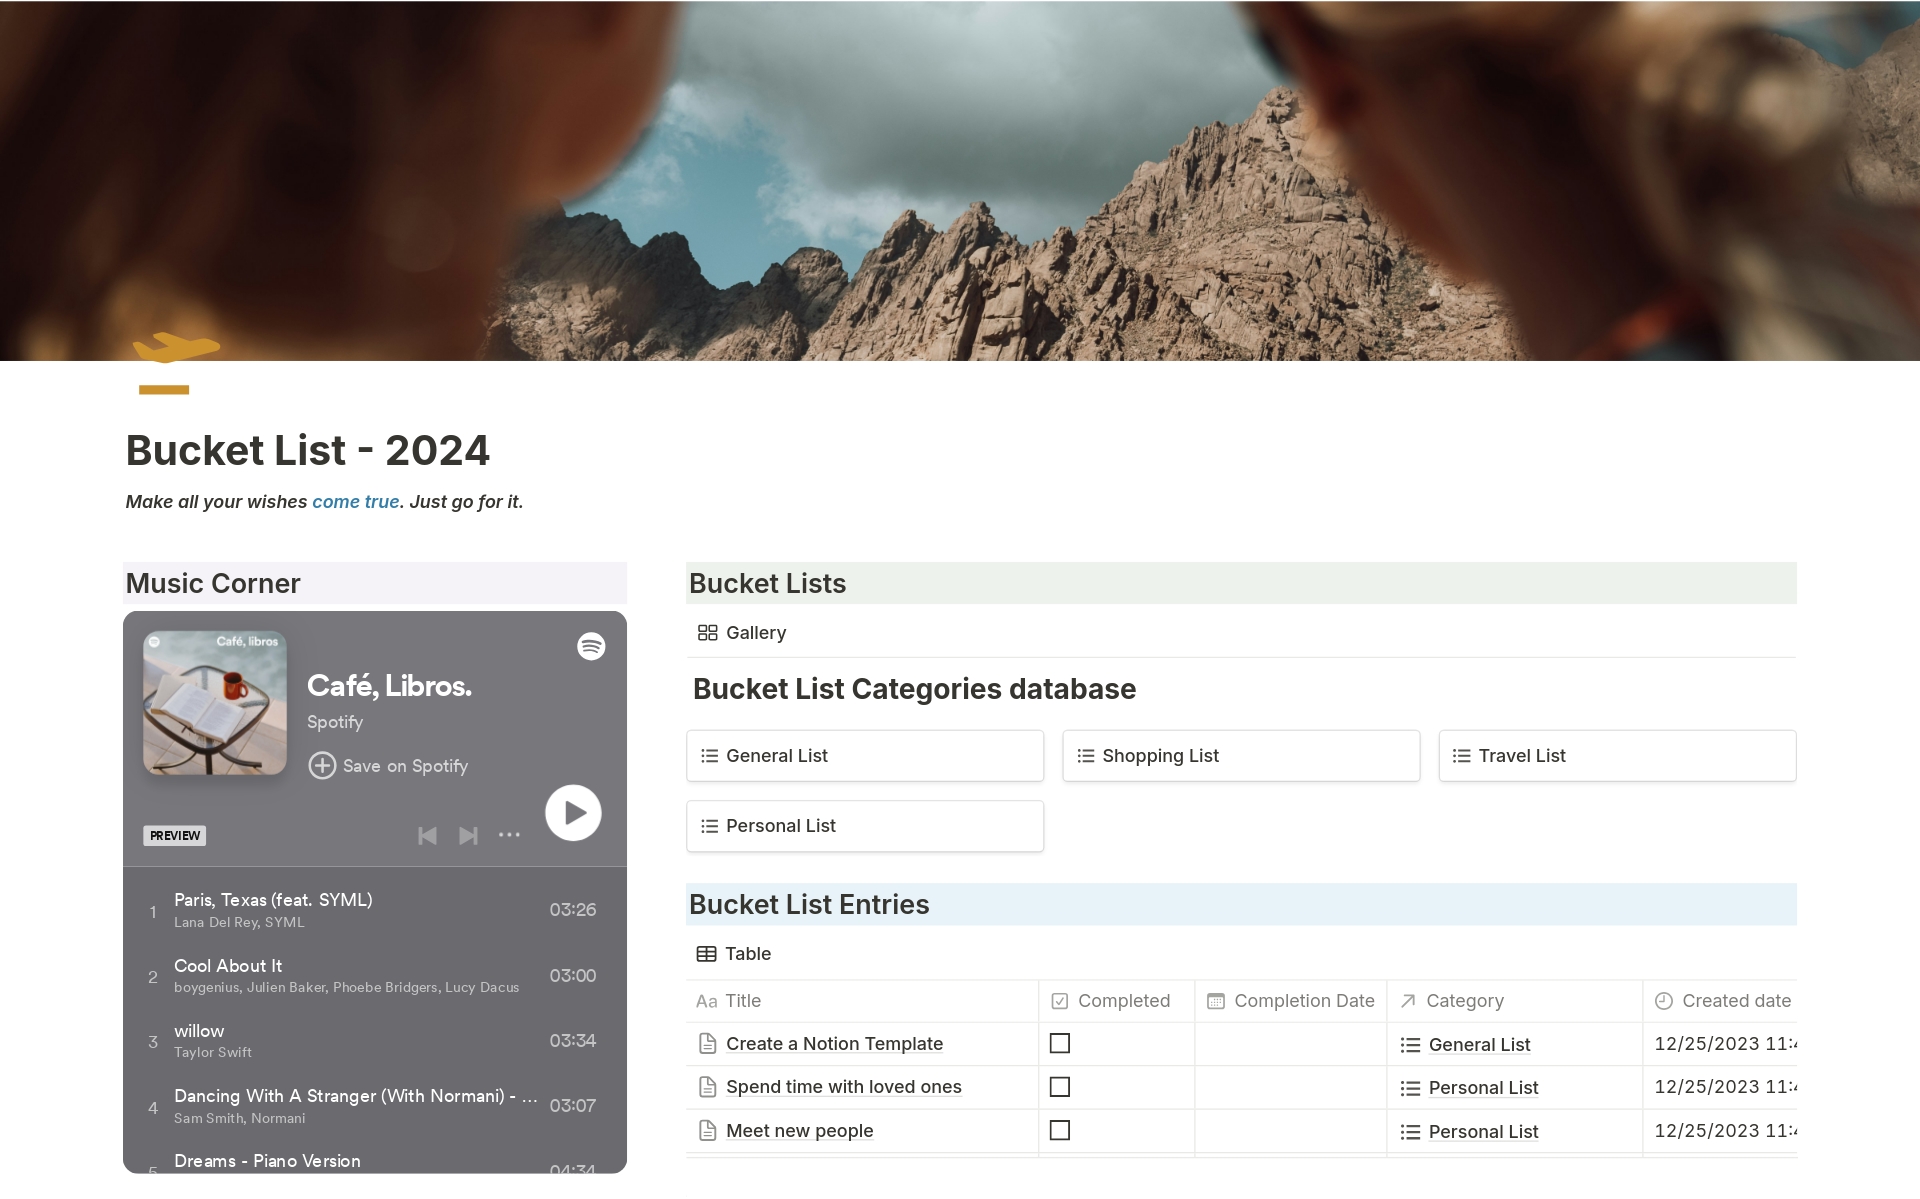The height and width of the screenshot is (1199, 1920).
Task: Open the Title column header options
Action: point(742,1001)
